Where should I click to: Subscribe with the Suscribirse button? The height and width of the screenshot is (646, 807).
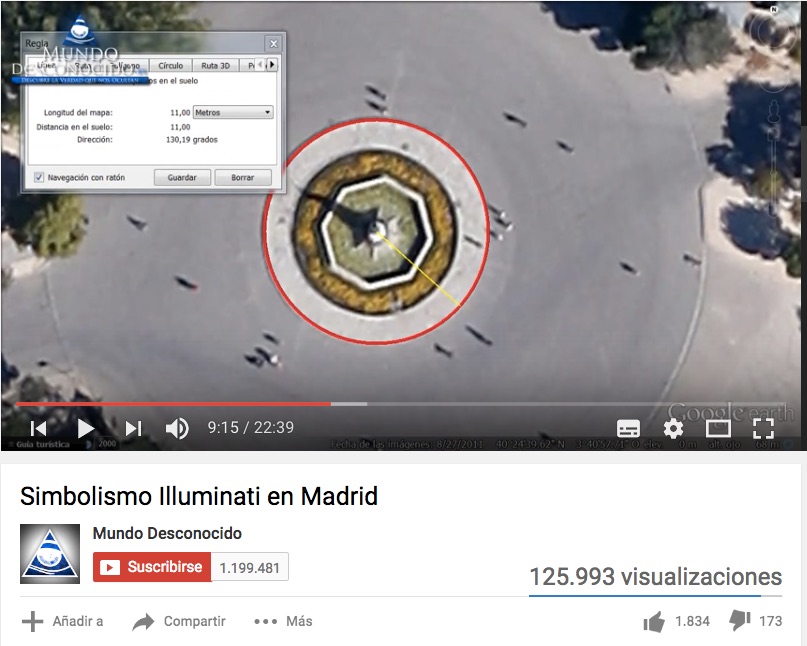(x=152, y=567)
